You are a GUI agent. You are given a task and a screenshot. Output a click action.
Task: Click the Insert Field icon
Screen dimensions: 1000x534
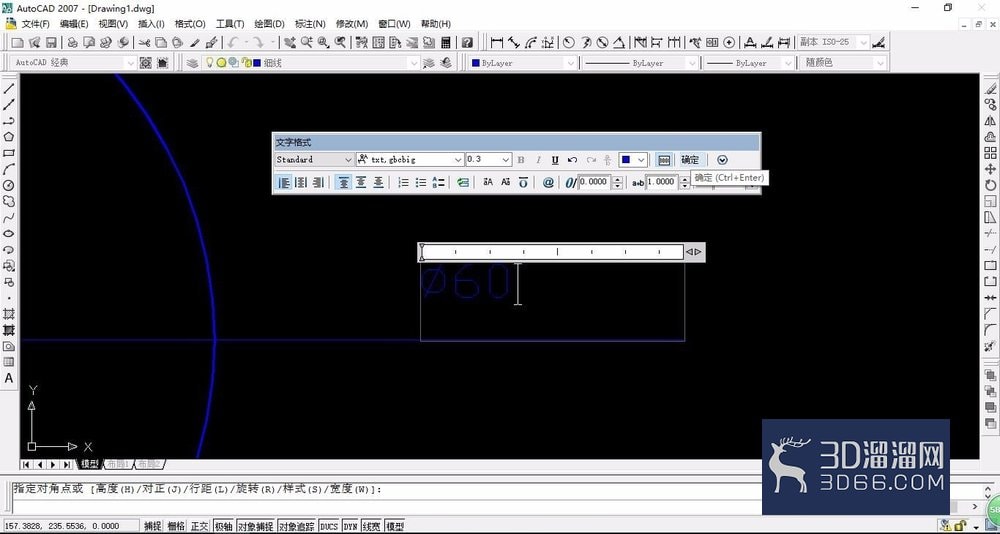(463, 182)
